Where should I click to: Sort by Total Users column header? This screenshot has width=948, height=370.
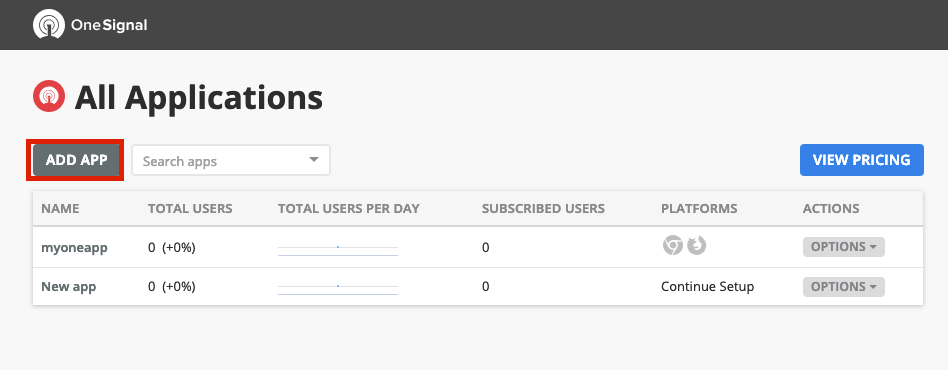[190, 209]
